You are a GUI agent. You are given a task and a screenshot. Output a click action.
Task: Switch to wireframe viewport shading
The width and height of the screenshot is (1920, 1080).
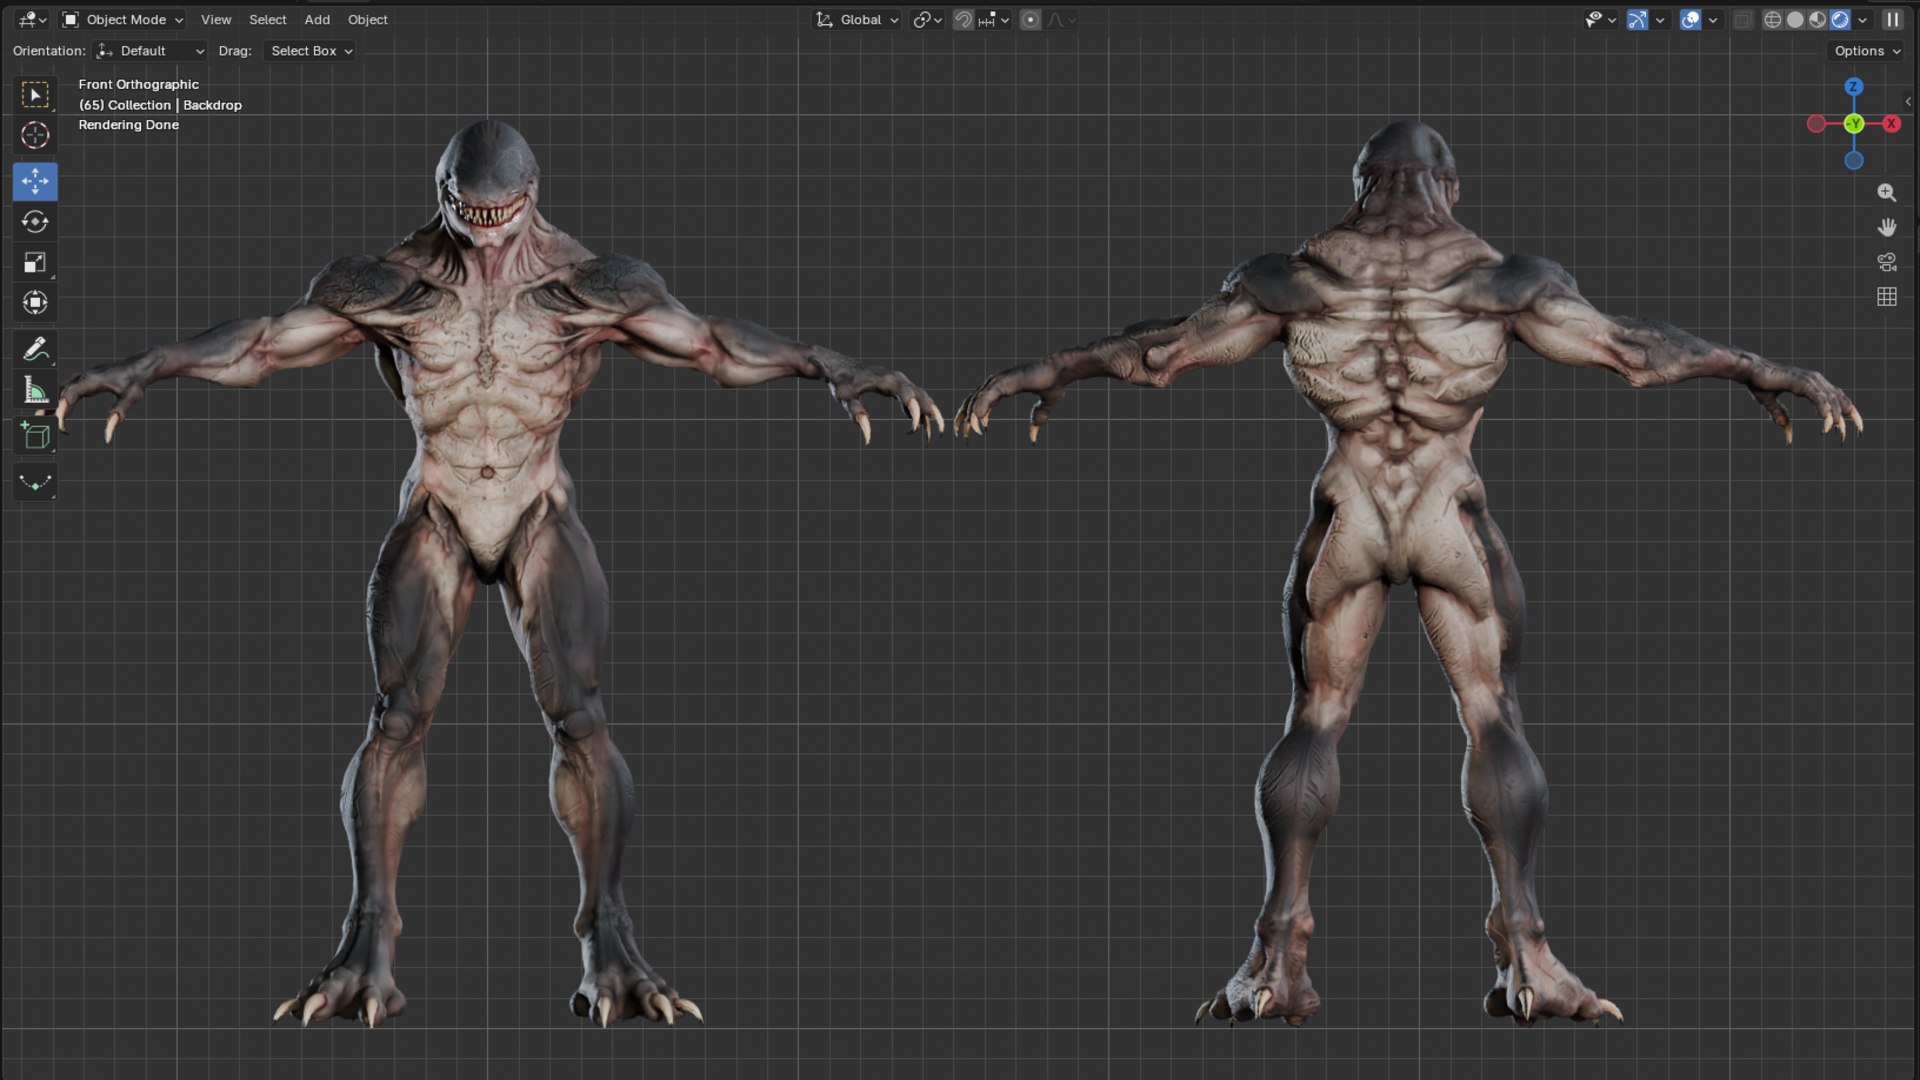(1772, 20)
